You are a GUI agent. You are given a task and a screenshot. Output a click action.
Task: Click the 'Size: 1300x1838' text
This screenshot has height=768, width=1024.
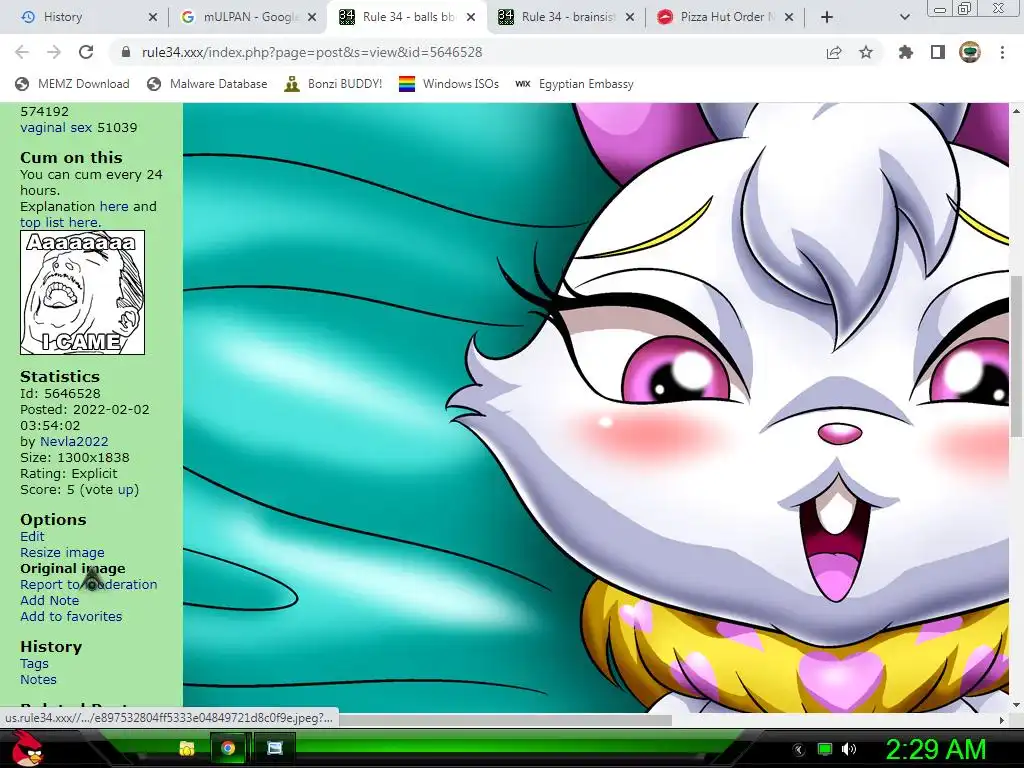click(x=74, y=458)
